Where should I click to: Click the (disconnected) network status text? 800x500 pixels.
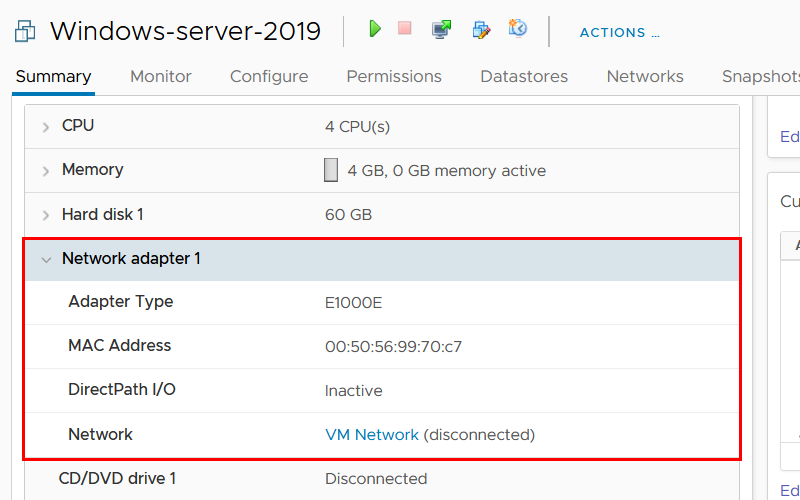(479, 435)
